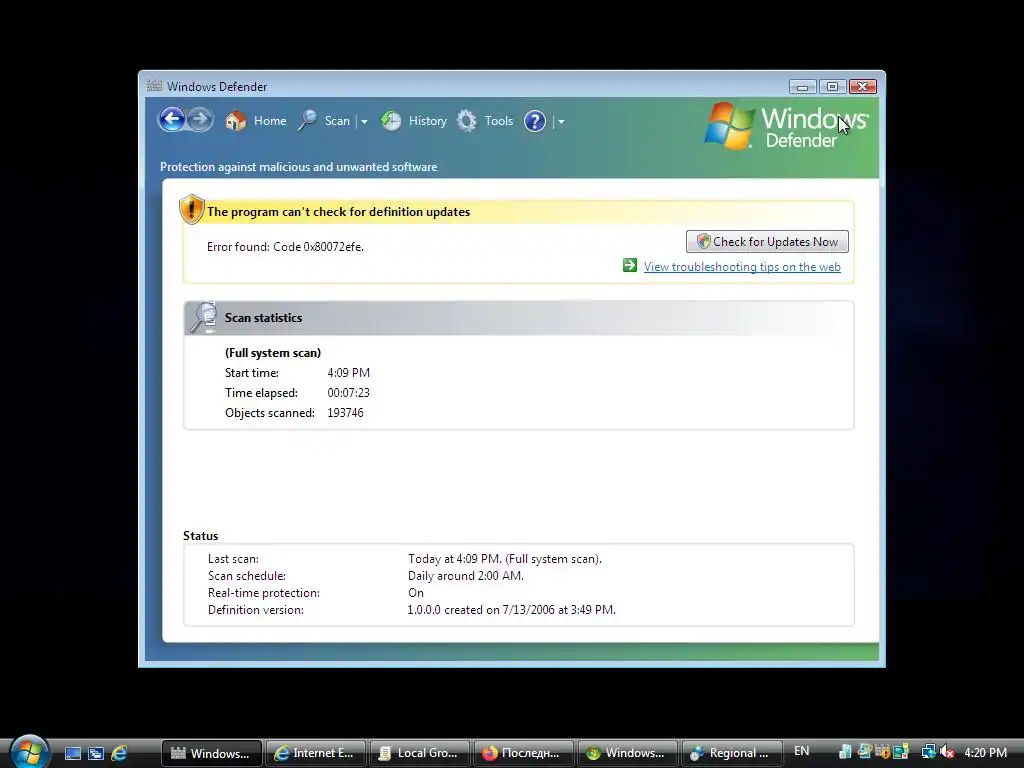Click the History toolbar label
Image resolution: width=1024 pixels, height=768 pixels.
pos(428,121)
